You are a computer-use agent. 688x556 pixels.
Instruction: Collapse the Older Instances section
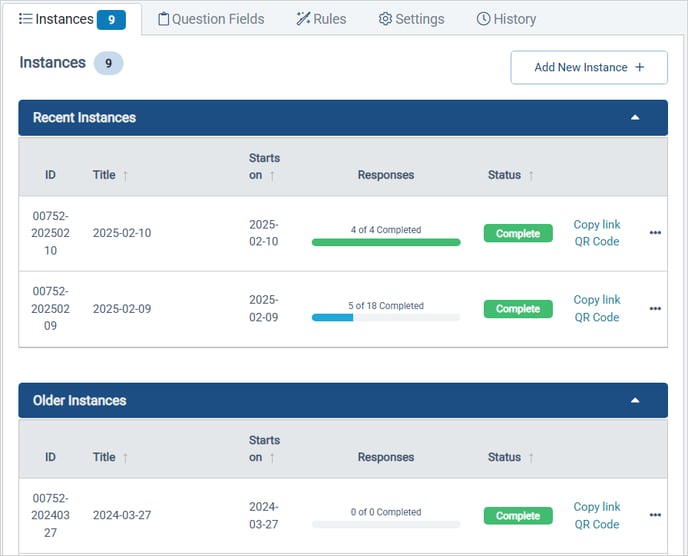point(634,400)
